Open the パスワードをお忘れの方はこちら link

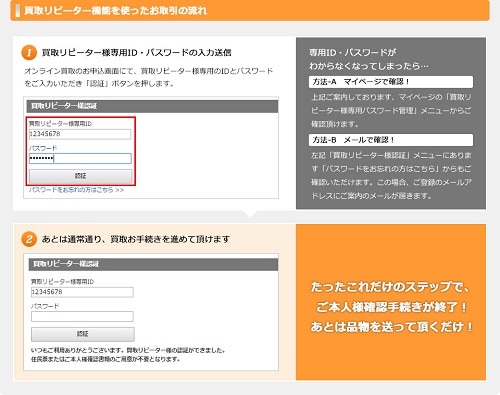pyautogui.click(x=76, y=190)
